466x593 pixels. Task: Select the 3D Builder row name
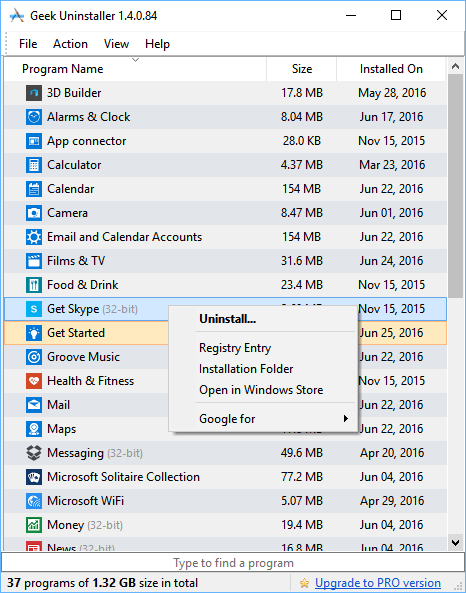(74, 93)
